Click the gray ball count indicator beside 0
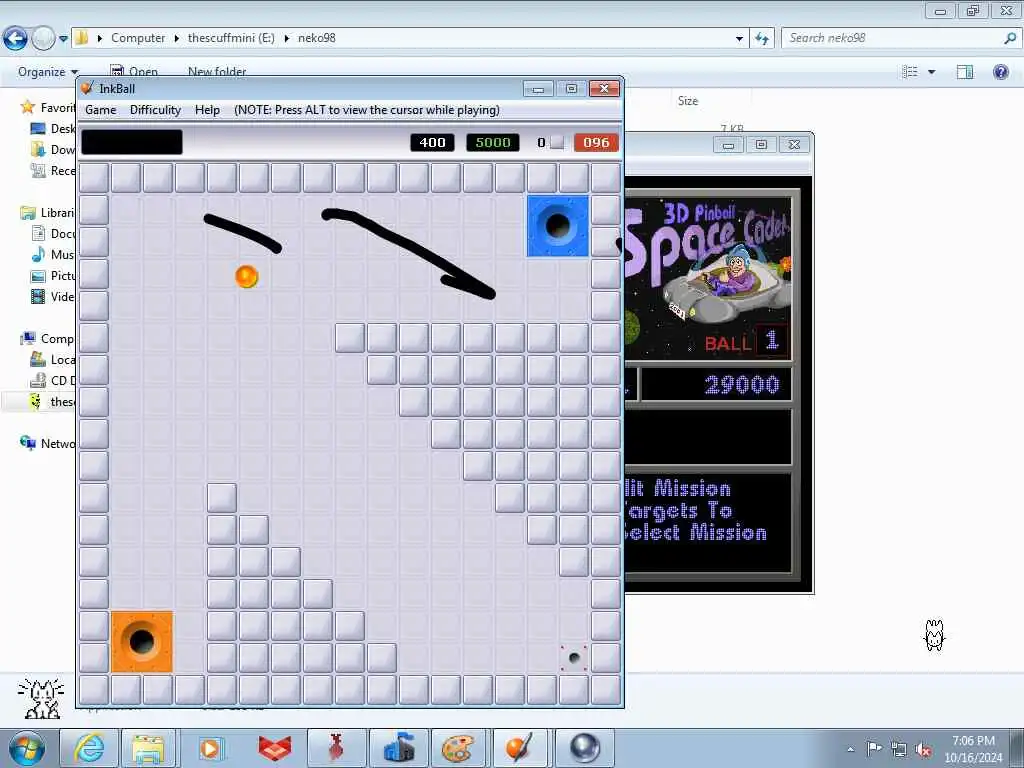The image size is (1024, 768). coord(556,142)
